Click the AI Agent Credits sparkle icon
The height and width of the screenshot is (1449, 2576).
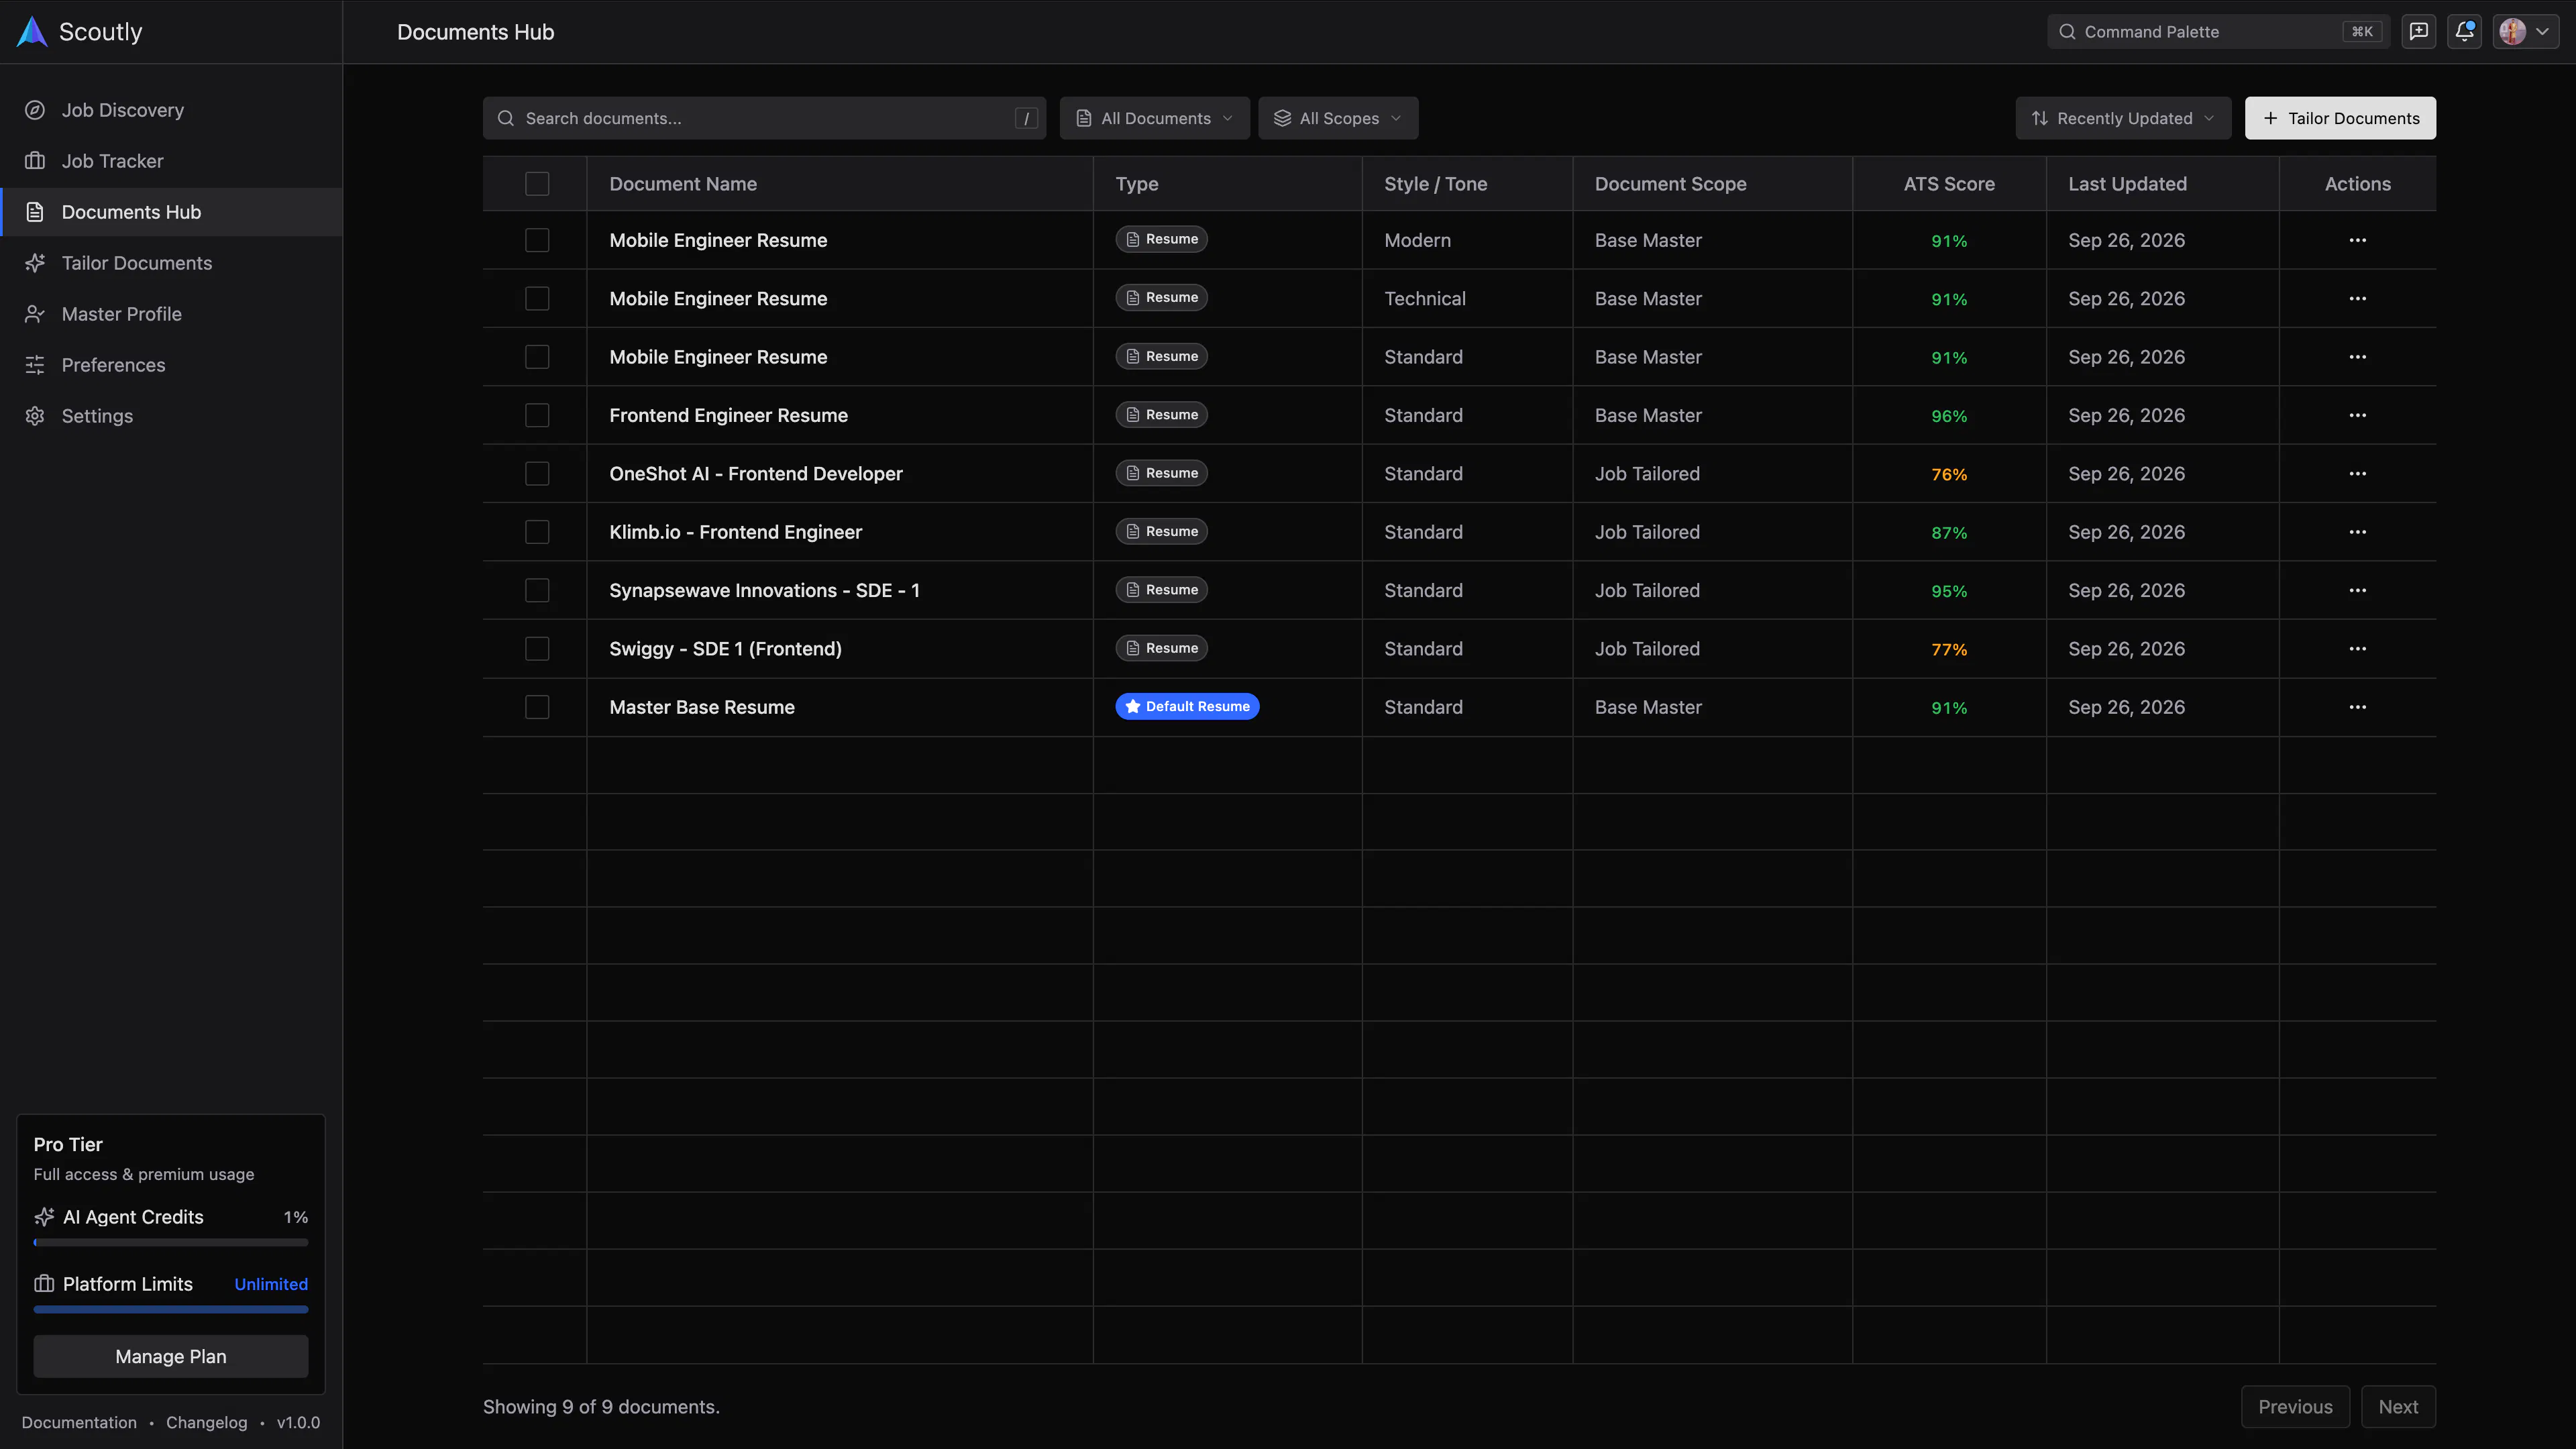tap(44, 1217)
